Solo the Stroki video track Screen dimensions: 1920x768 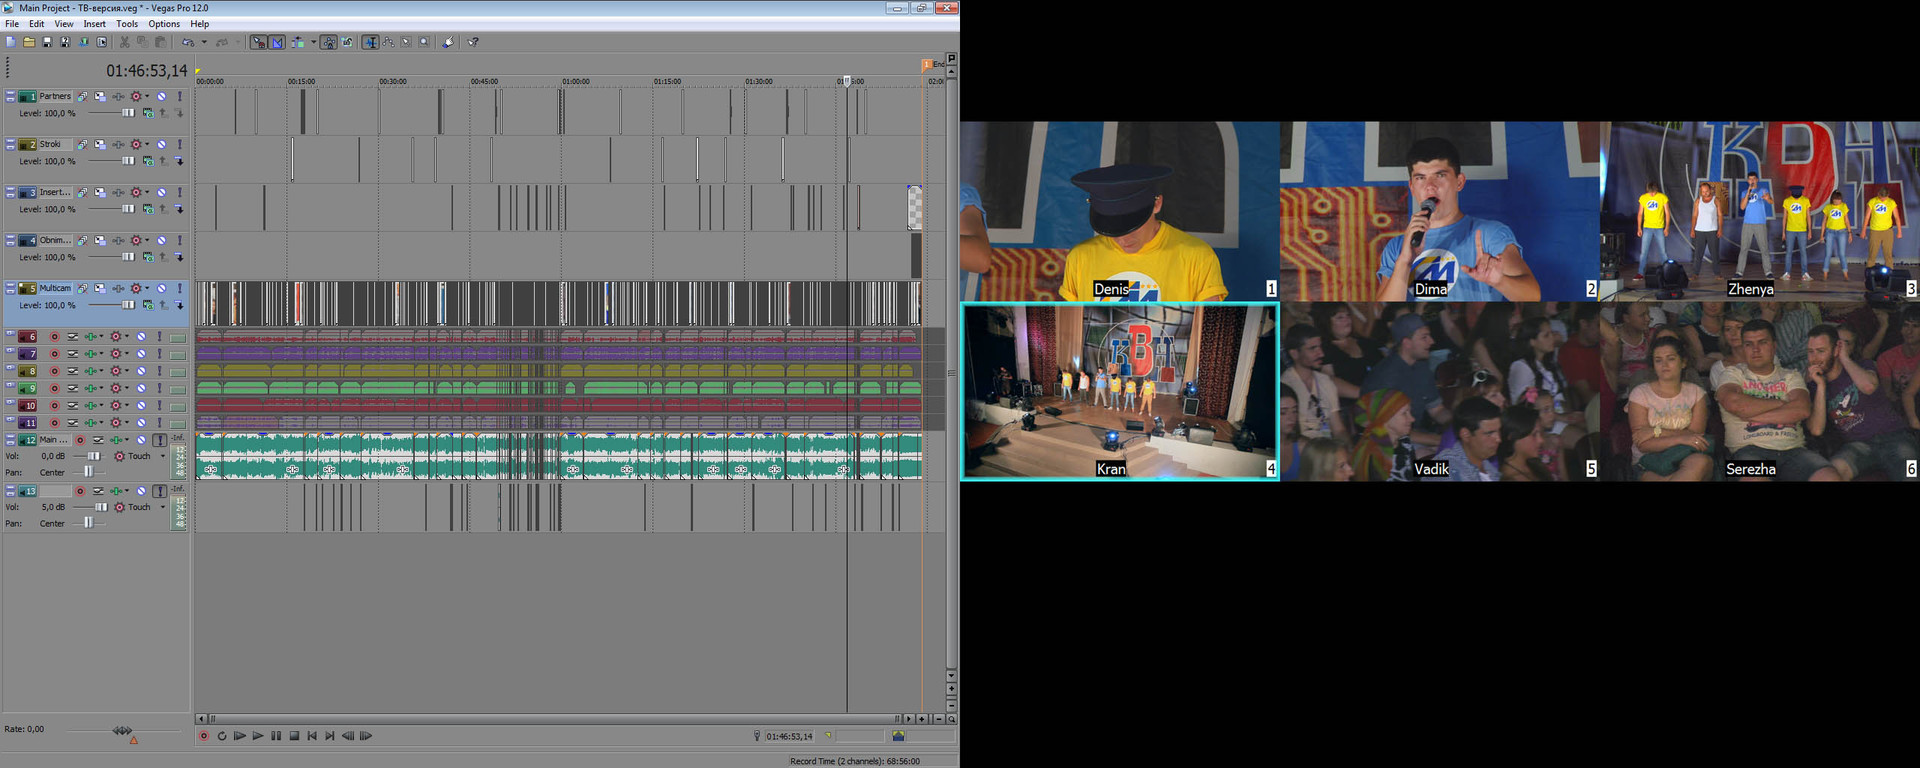tap(180, 145)
